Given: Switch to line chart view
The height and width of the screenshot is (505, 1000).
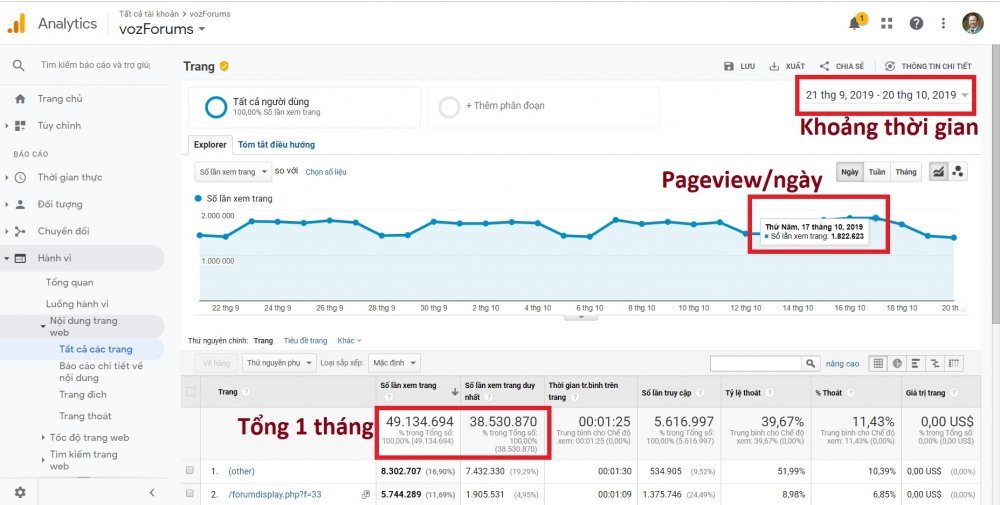Looking at the screenshot, I should tap(938, 172).
